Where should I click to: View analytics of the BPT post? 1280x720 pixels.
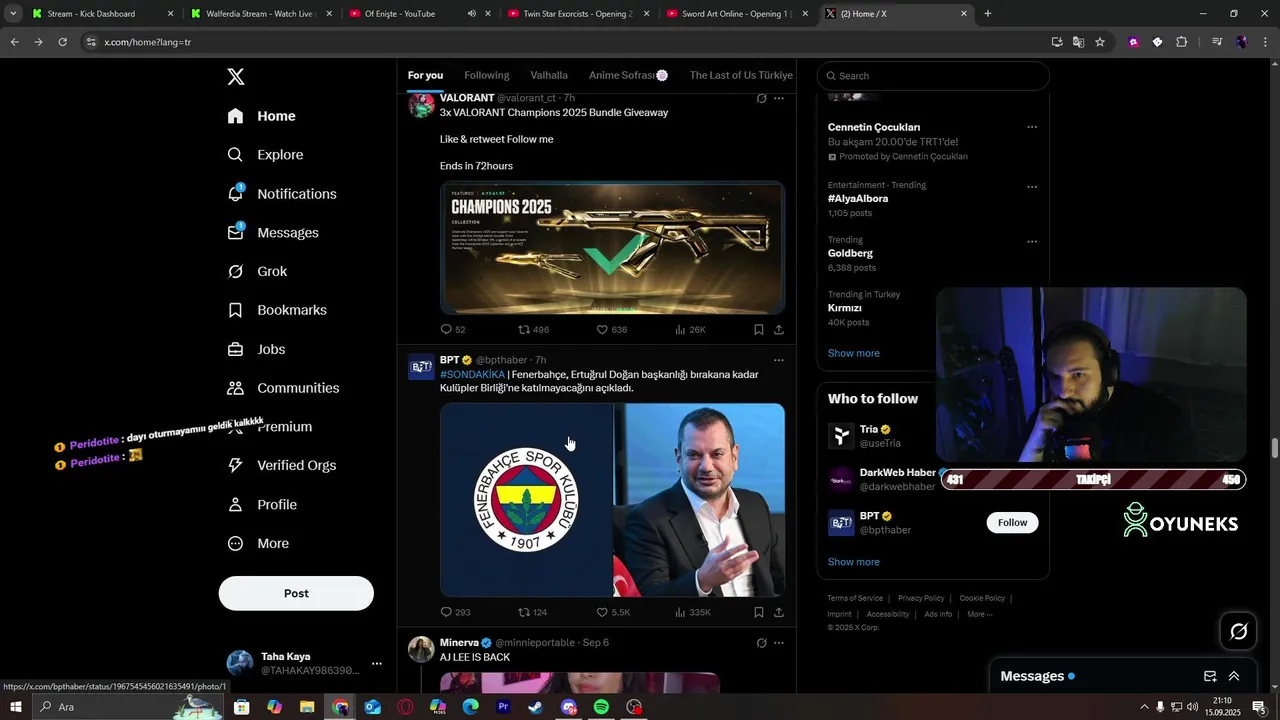693,612
